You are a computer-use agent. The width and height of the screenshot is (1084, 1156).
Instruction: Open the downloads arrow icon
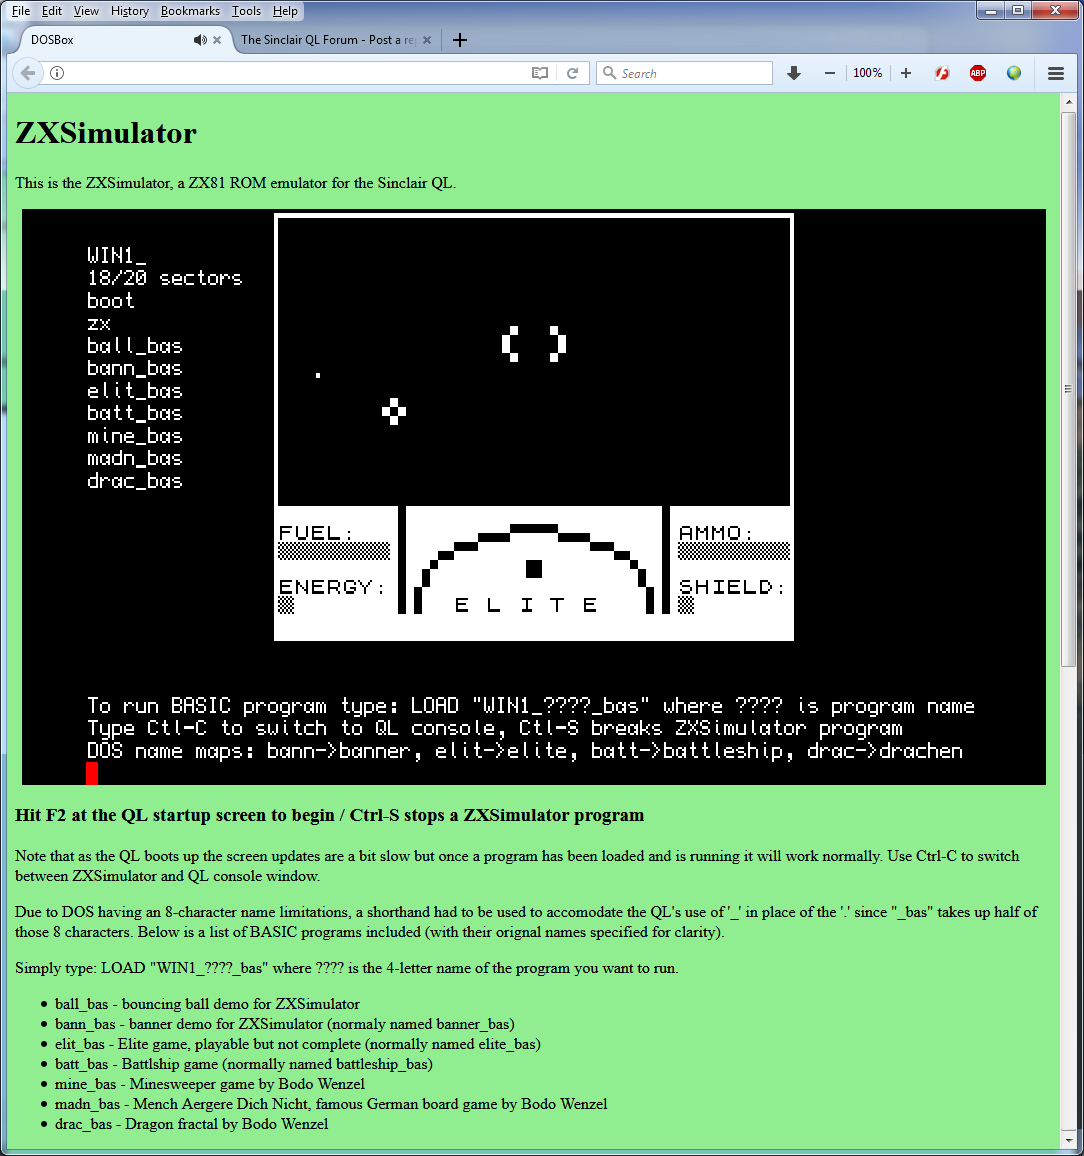[794, 73]
